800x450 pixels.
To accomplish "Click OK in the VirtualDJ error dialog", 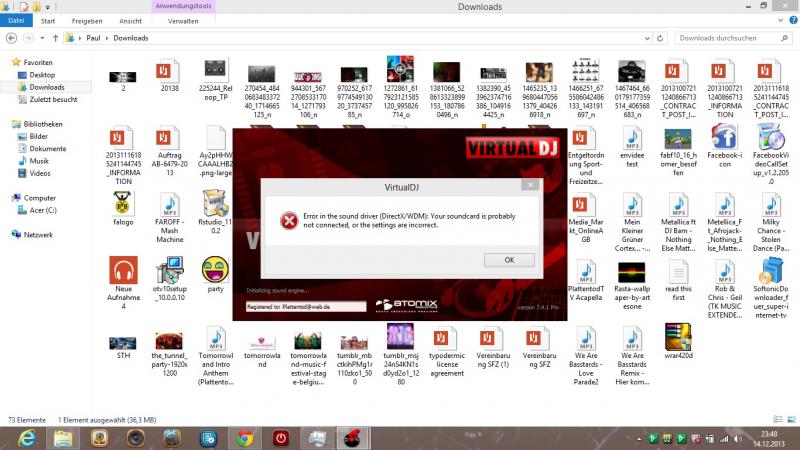I will [509, 260].
